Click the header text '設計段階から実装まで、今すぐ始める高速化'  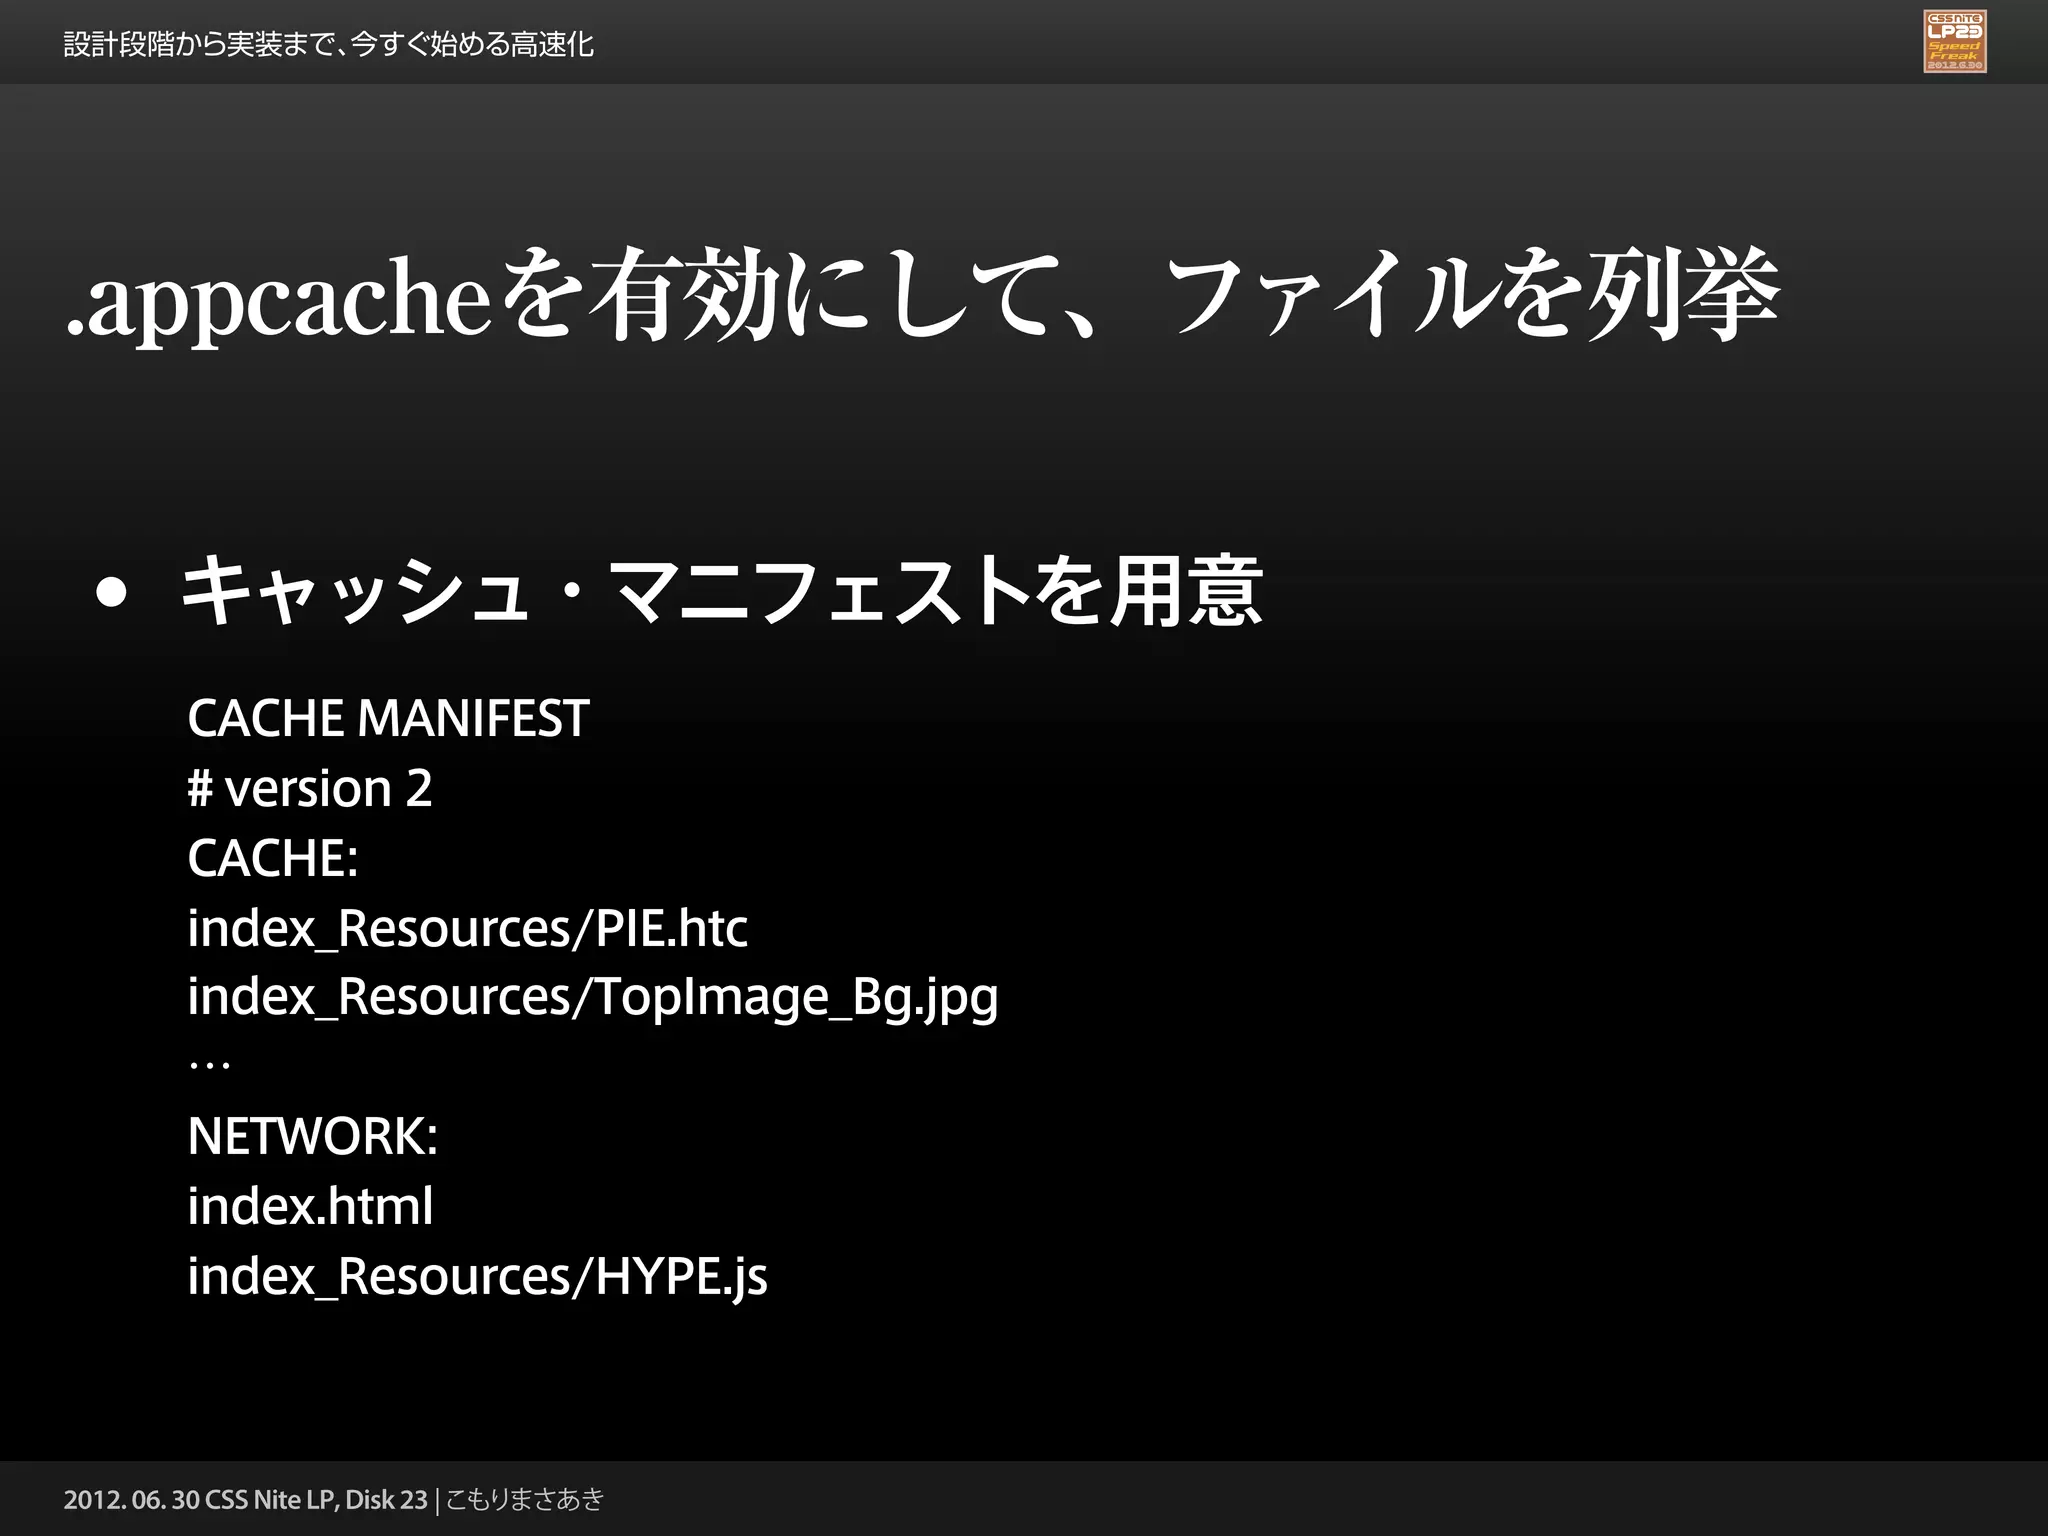click(x=329, y=44)
